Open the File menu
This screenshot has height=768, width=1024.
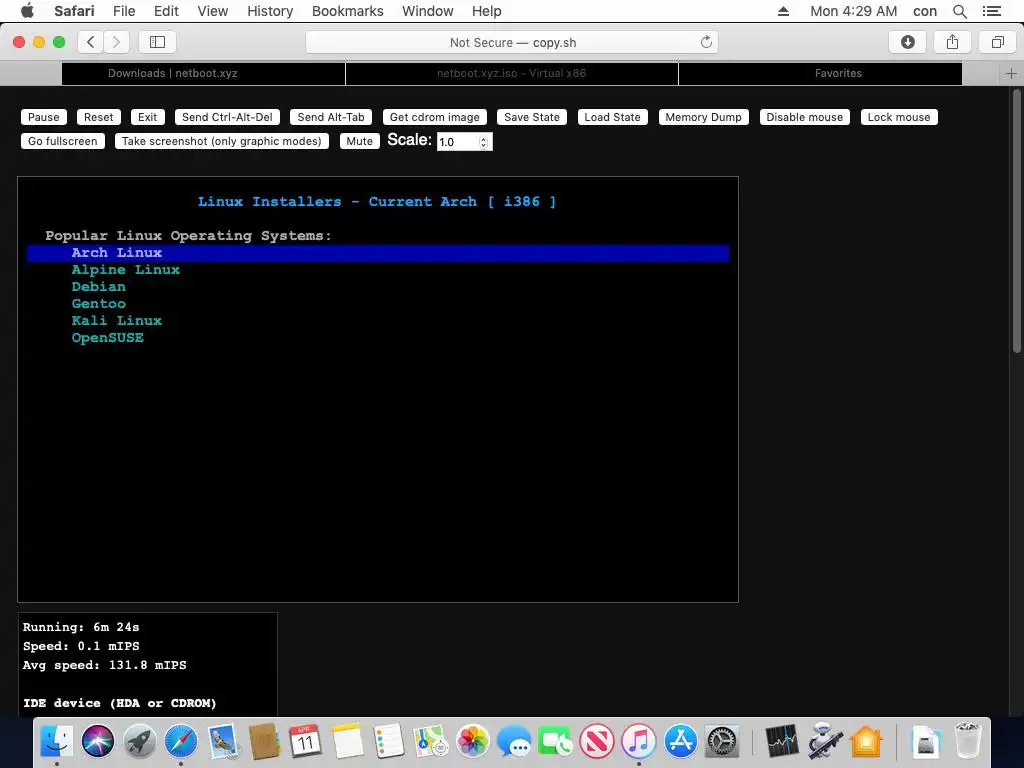point(124,11)
